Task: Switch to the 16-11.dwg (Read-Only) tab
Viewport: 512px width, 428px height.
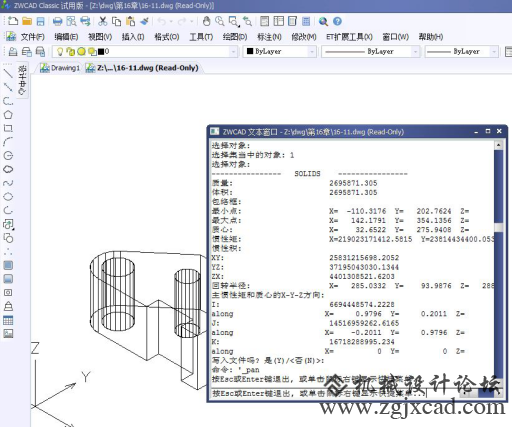Action: (142, 68)
